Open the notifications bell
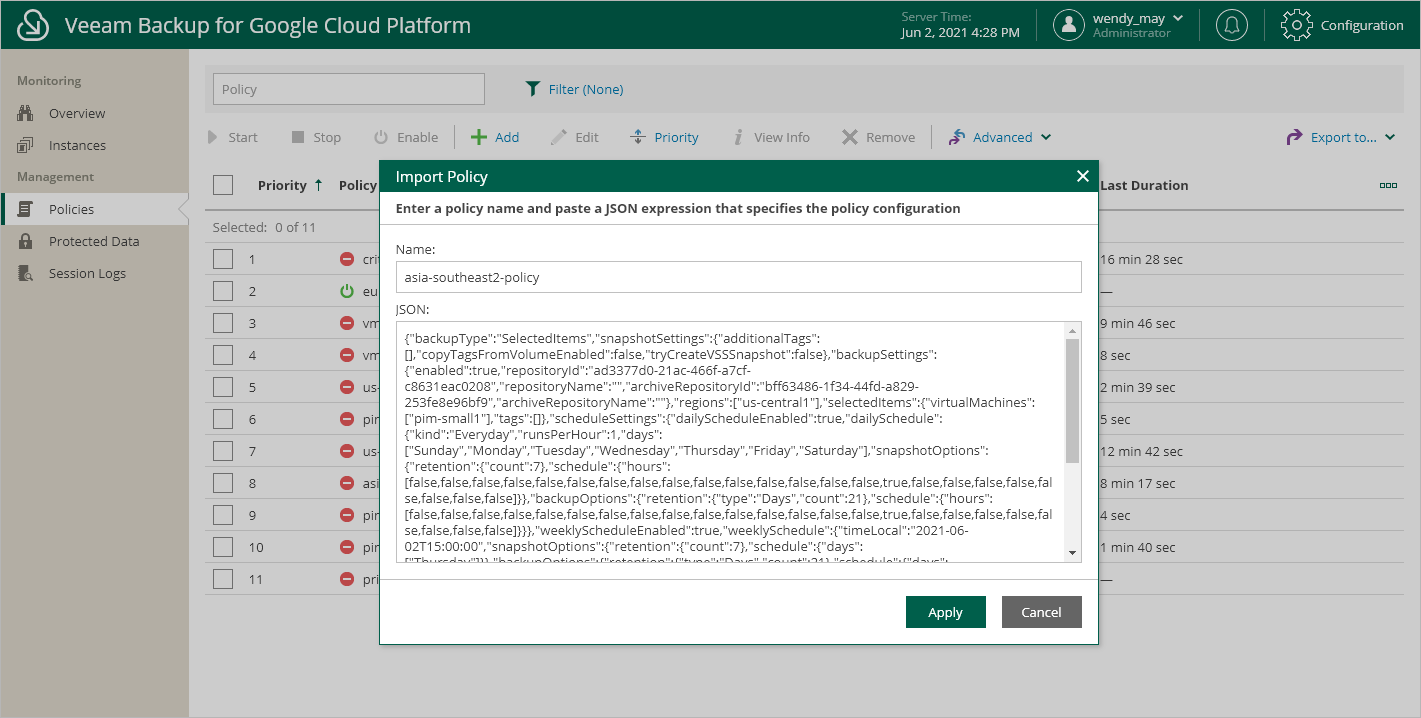Screen dimensions: 1421x718 coord(1231,25)
